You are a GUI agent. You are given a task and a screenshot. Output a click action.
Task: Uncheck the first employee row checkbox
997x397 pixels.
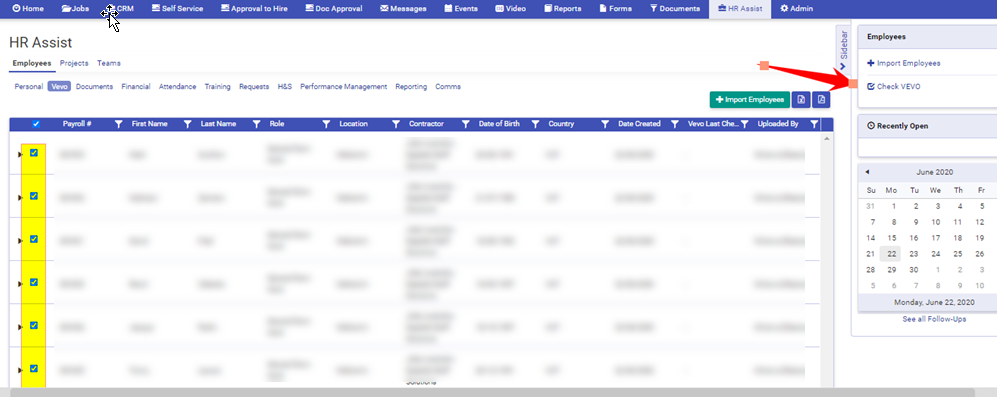pos(34,153)
